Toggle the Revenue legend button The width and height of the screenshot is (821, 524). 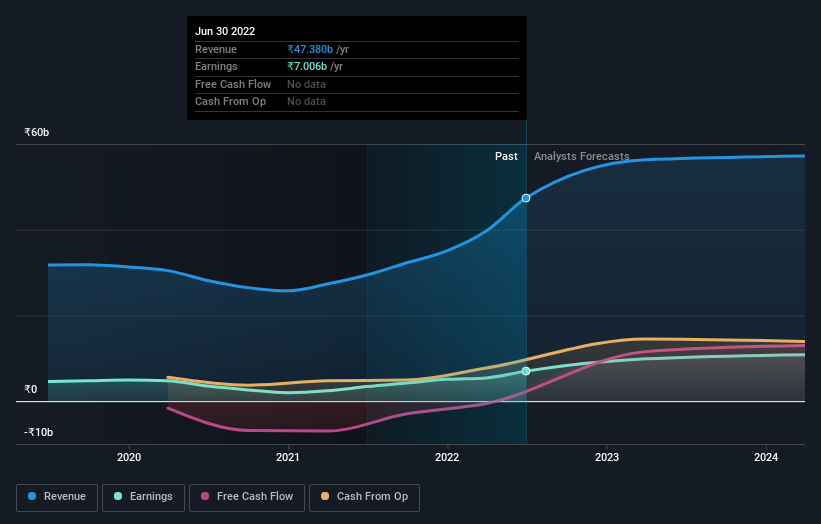(57, 497)
